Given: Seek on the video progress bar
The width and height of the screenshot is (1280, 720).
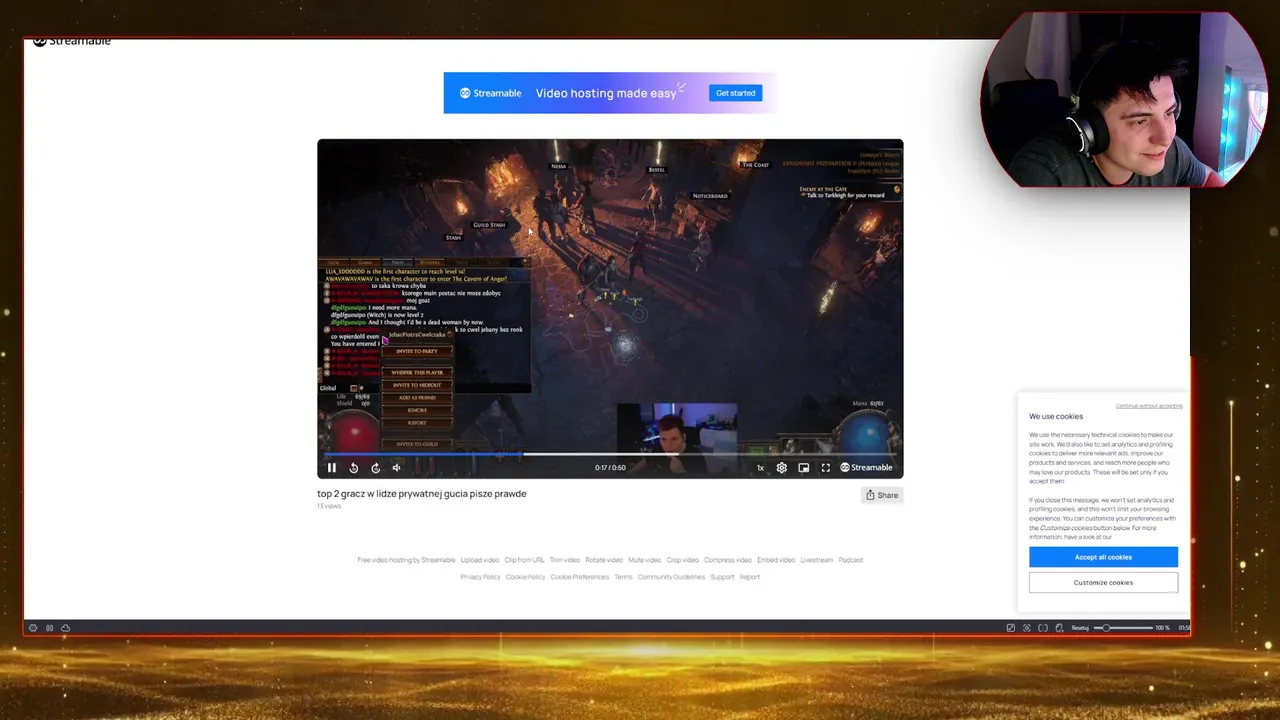Looking at the screenshot, I should point(610,455).
